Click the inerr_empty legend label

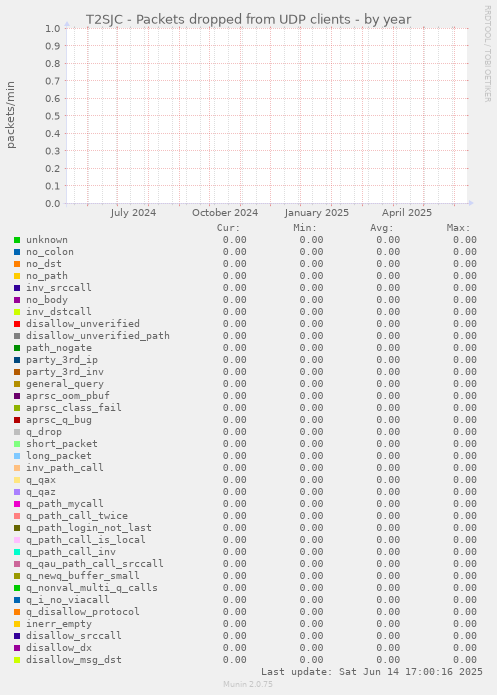[x=59, y=624]
